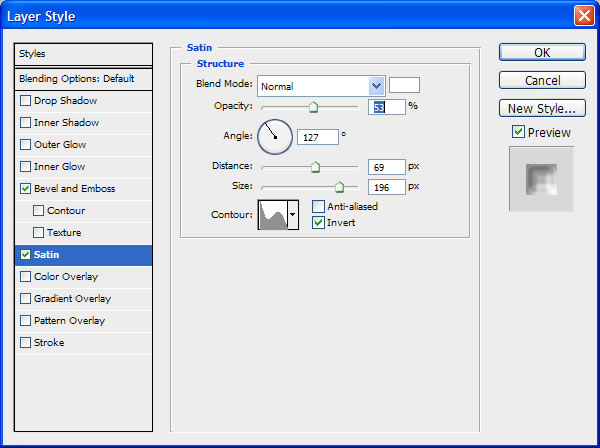Click the Angle value field

coord(318,137)
